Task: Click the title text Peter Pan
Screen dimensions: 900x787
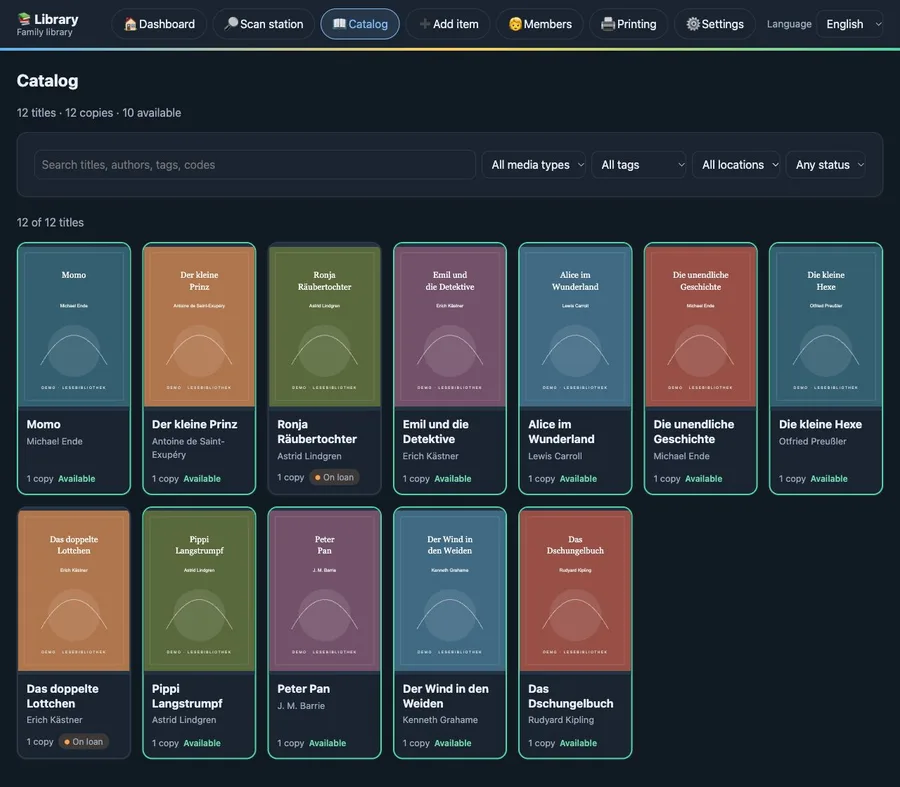Action: 304,689
